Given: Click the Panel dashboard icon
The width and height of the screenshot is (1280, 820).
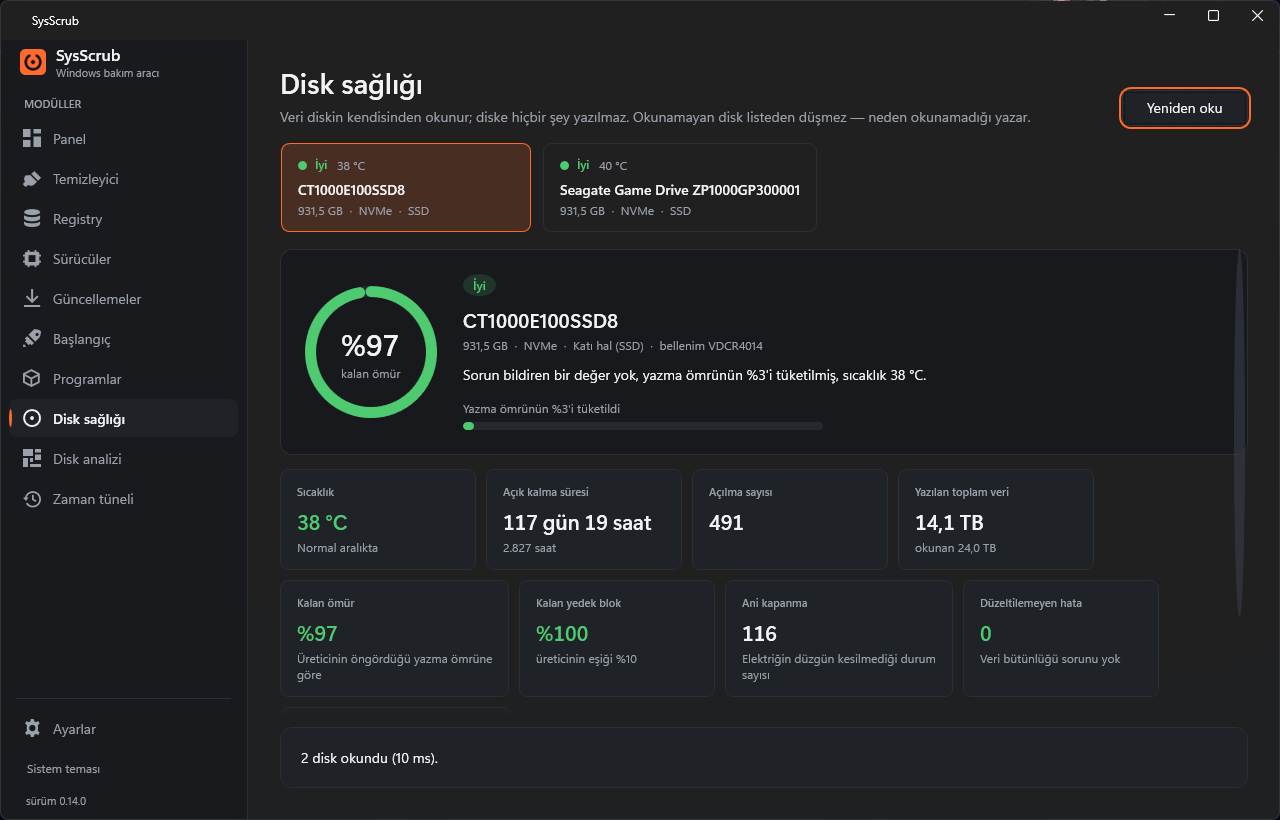Looking at the screenshot, I should pyautogui.click(x=32, y=139).
